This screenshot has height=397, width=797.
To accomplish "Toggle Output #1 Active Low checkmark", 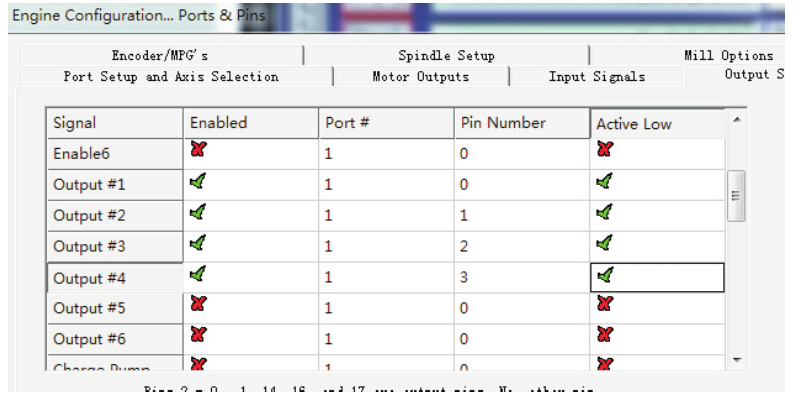I will [x=604, y=180].
